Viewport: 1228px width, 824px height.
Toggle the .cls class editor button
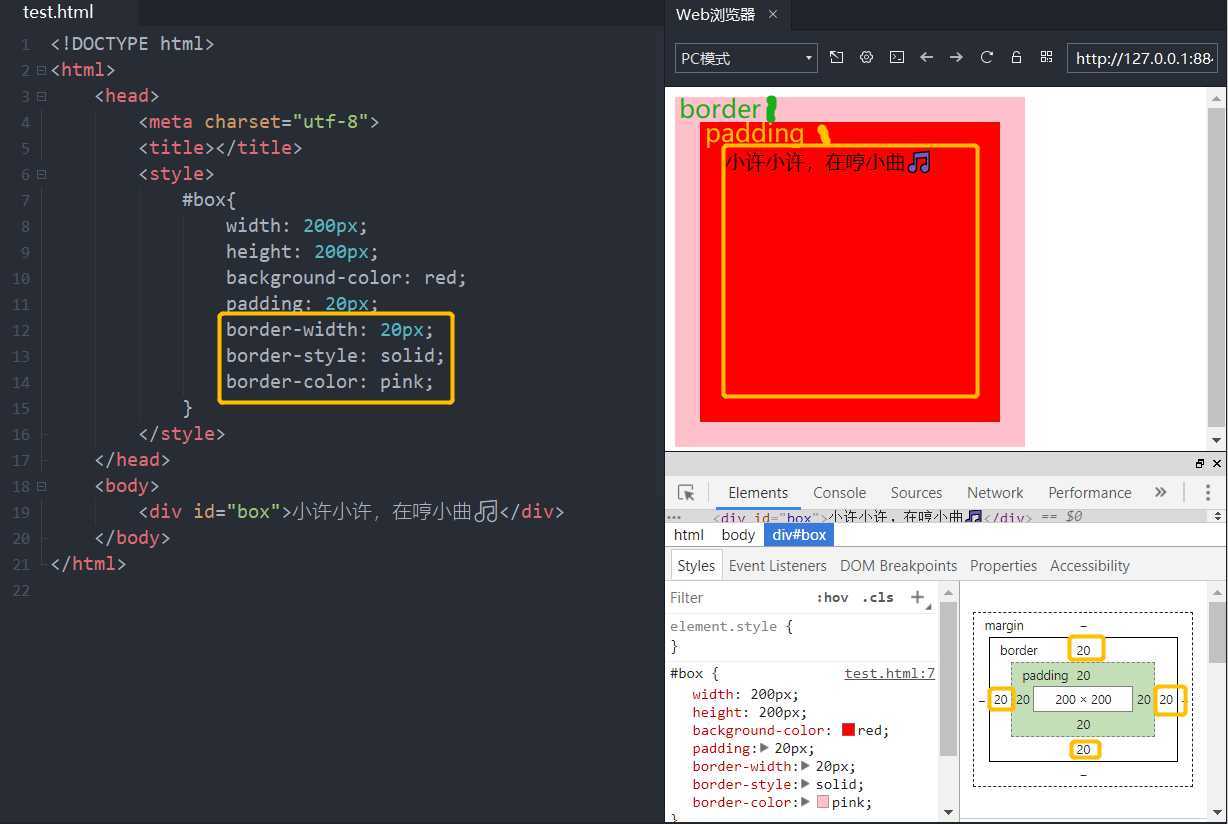click(877, 597)
